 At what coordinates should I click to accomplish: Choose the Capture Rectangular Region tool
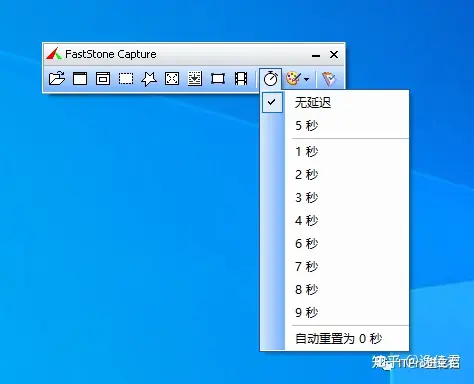[126, 79]
